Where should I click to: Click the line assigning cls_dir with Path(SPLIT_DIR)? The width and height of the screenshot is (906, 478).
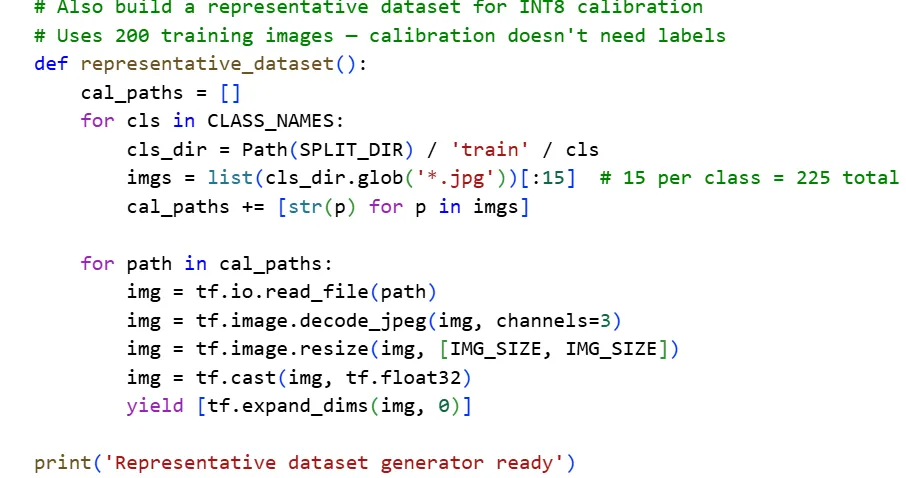click(x=363, y=150)
